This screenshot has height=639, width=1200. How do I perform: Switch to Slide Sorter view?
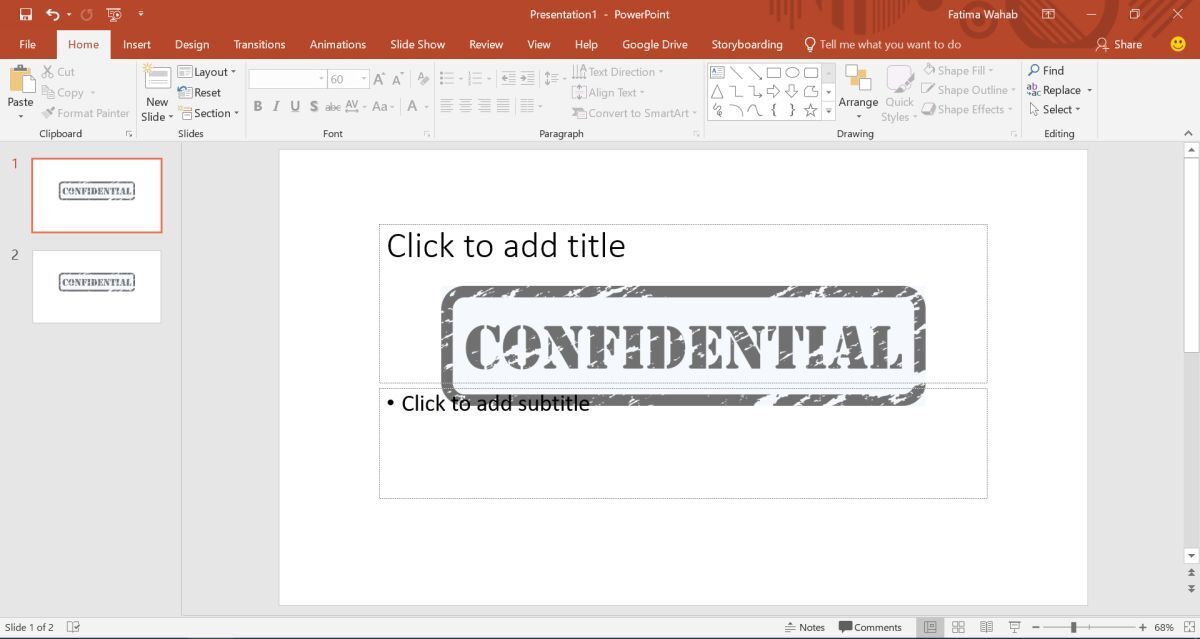pos(958,627)
